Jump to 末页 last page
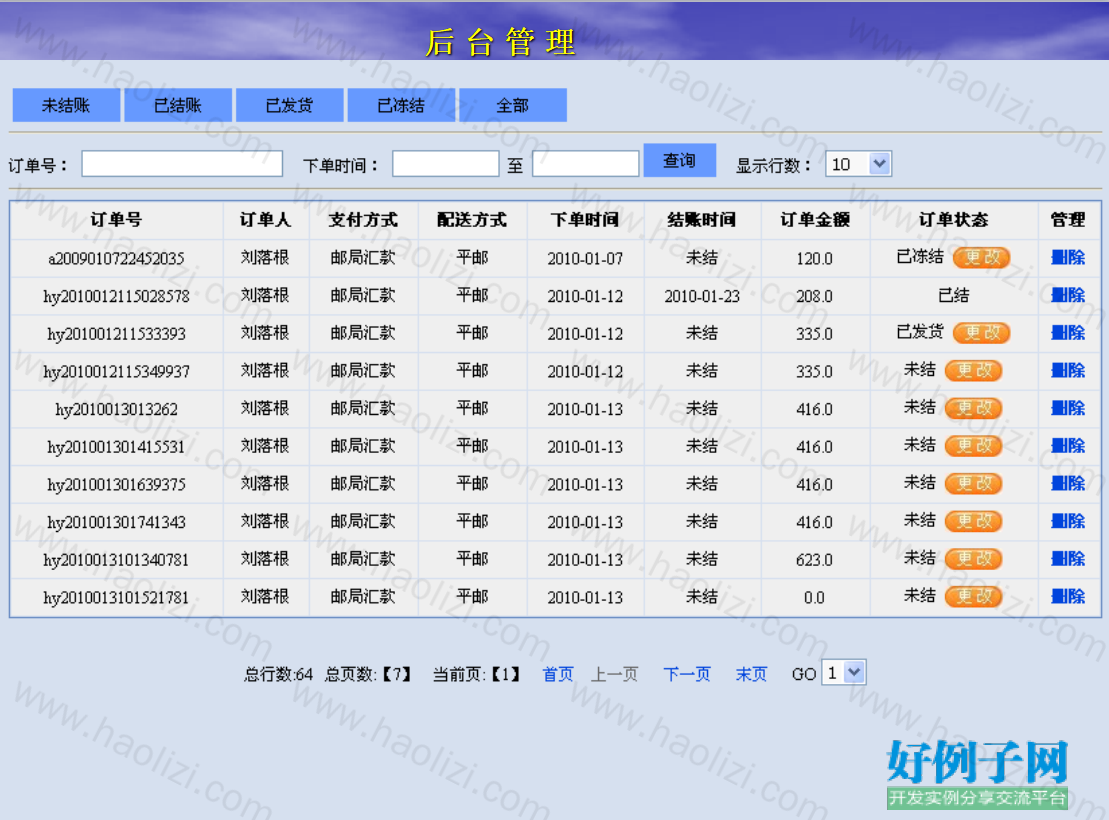1109x820 pixels. tap(751, 674)
